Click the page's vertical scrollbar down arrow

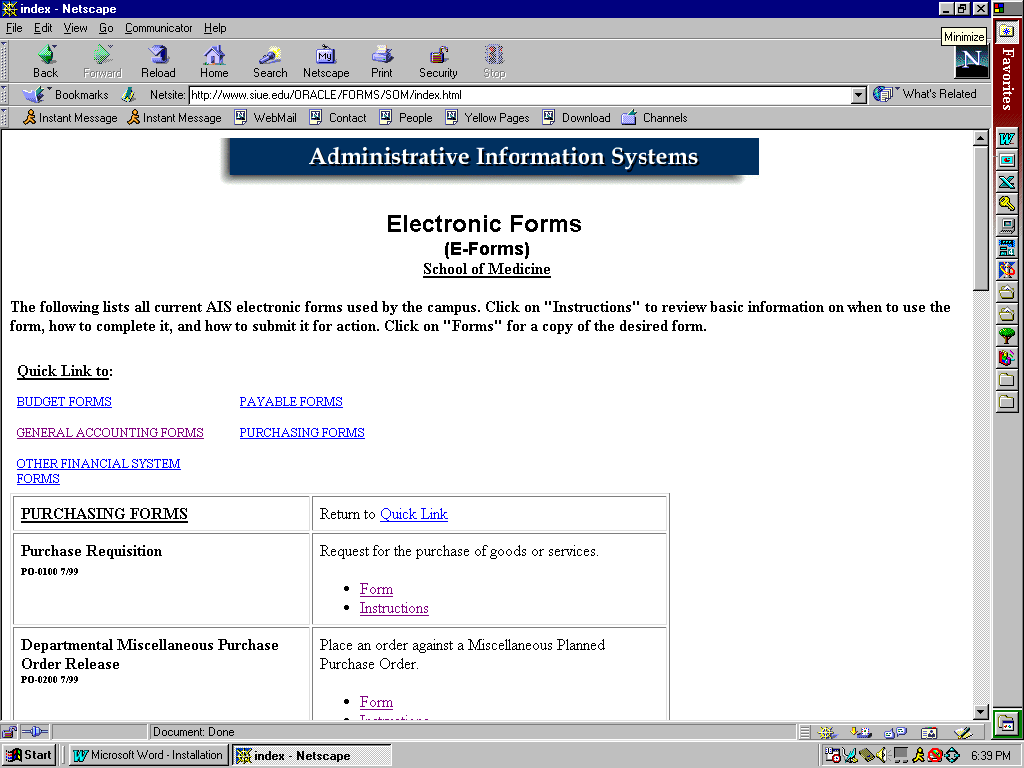tap(981, 712)
